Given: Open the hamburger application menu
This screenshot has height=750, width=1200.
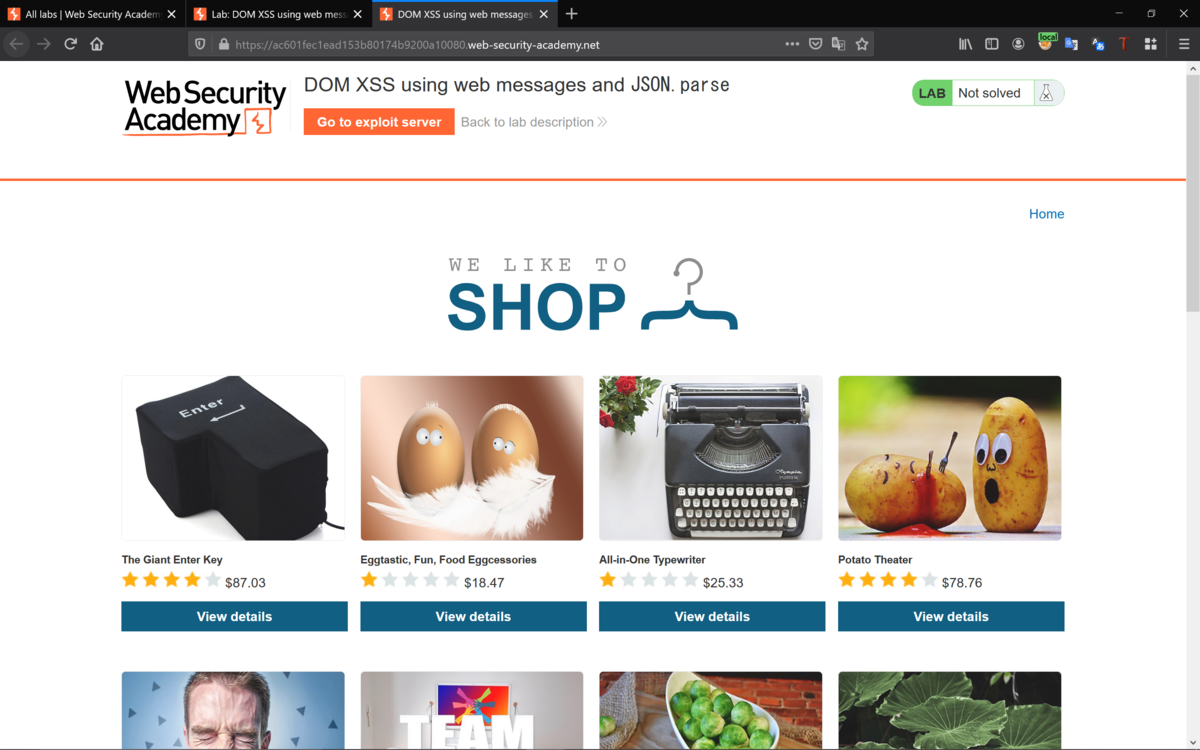Looking at the screenshot, I should 1184,44.
